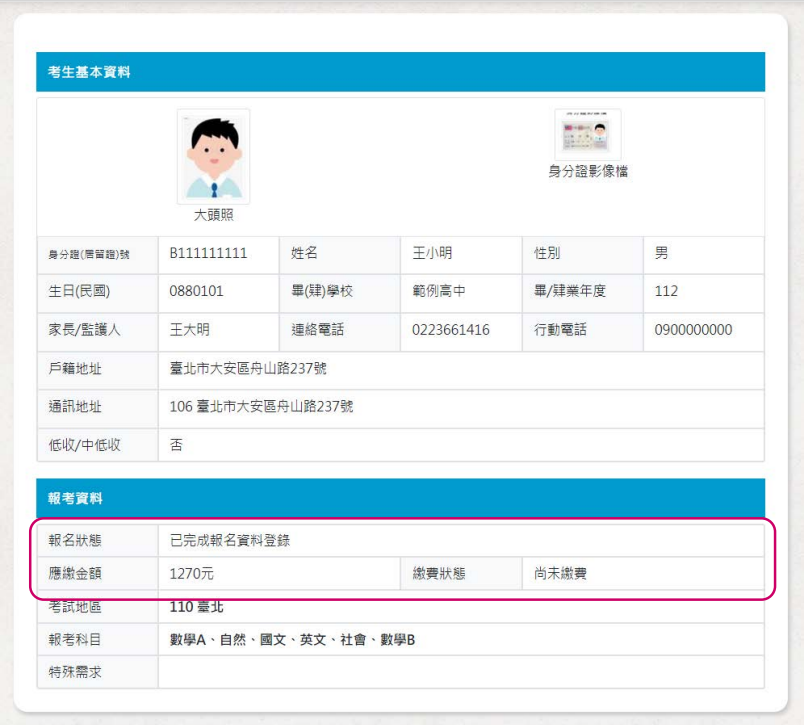The height and width of the screenshot is (725, 804).
Task: Select the ID number B111111111
Action: click(208, 254)
